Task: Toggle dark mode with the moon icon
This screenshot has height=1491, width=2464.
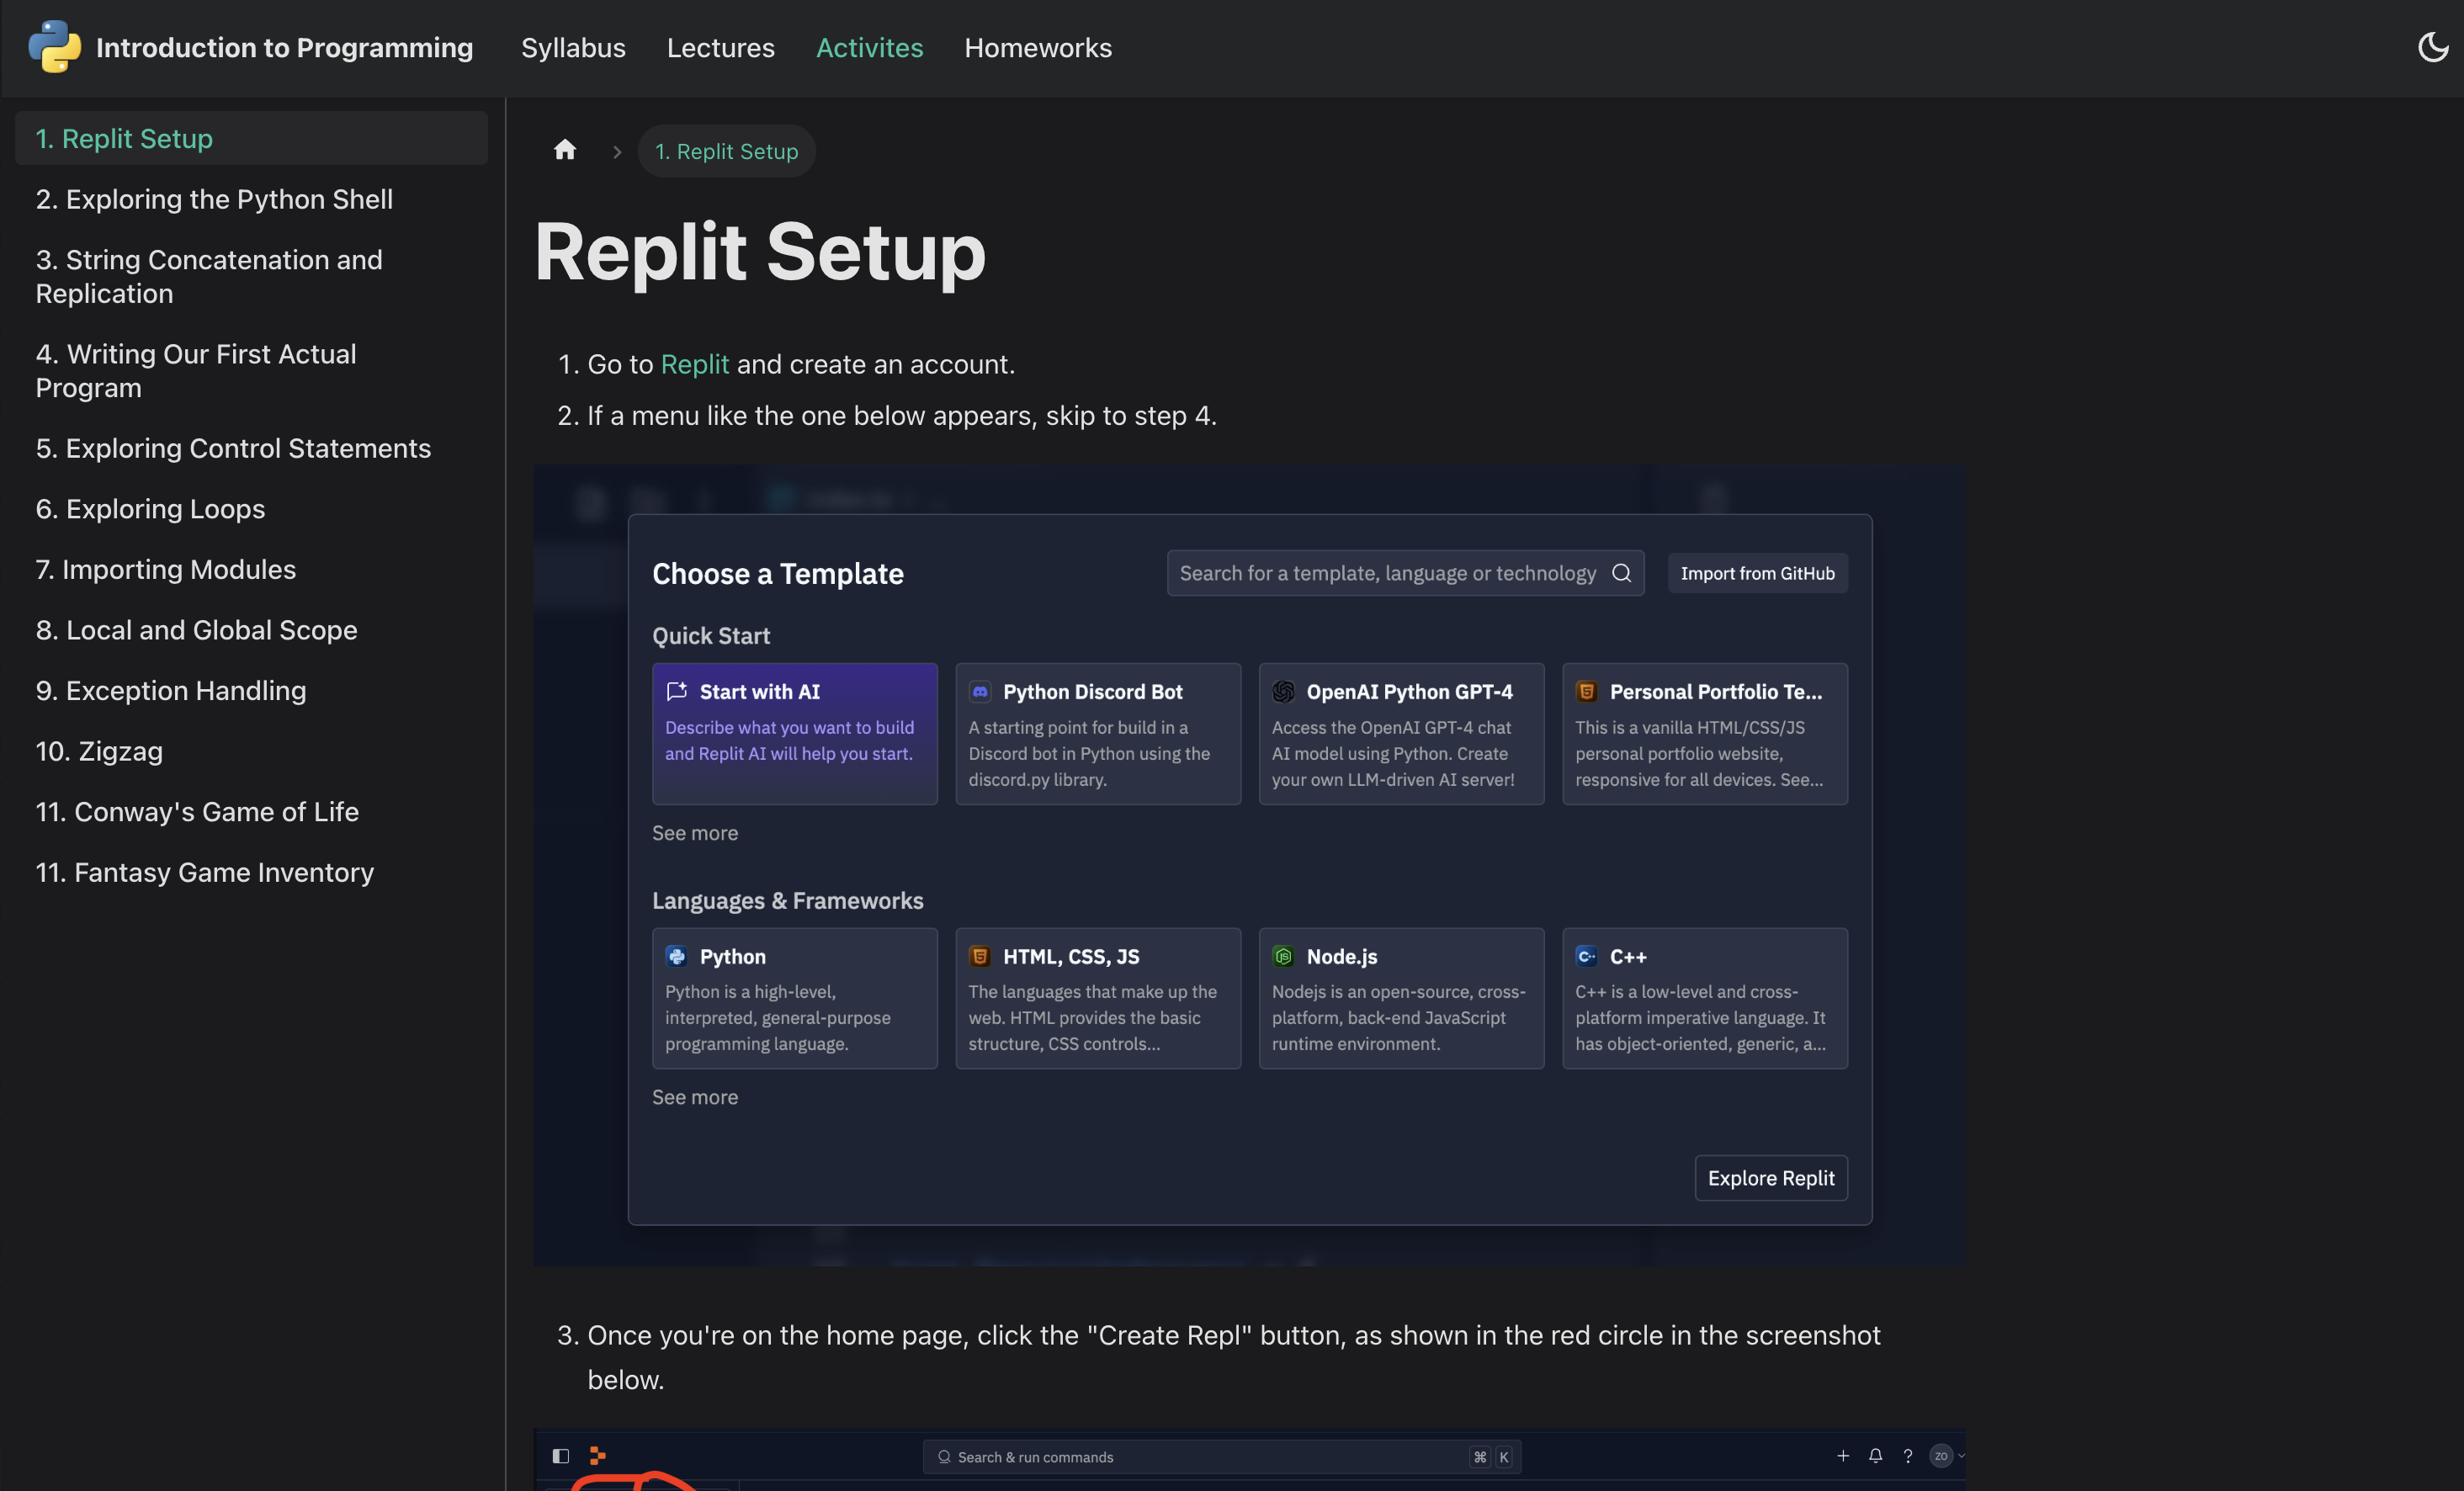Action: click(2433, 47)
